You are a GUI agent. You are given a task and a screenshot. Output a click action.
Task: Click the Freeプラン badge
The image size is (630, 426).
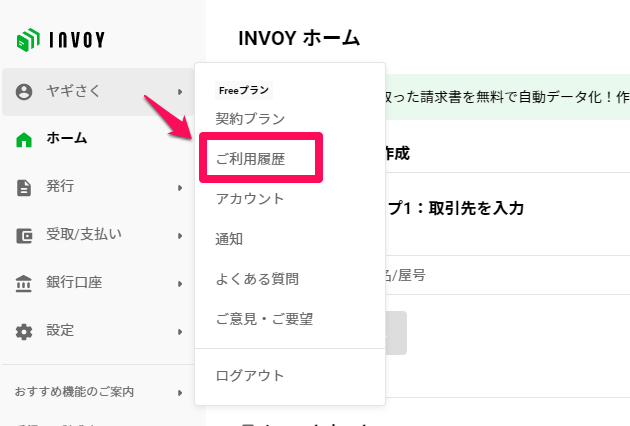click(x=244, y=90)
